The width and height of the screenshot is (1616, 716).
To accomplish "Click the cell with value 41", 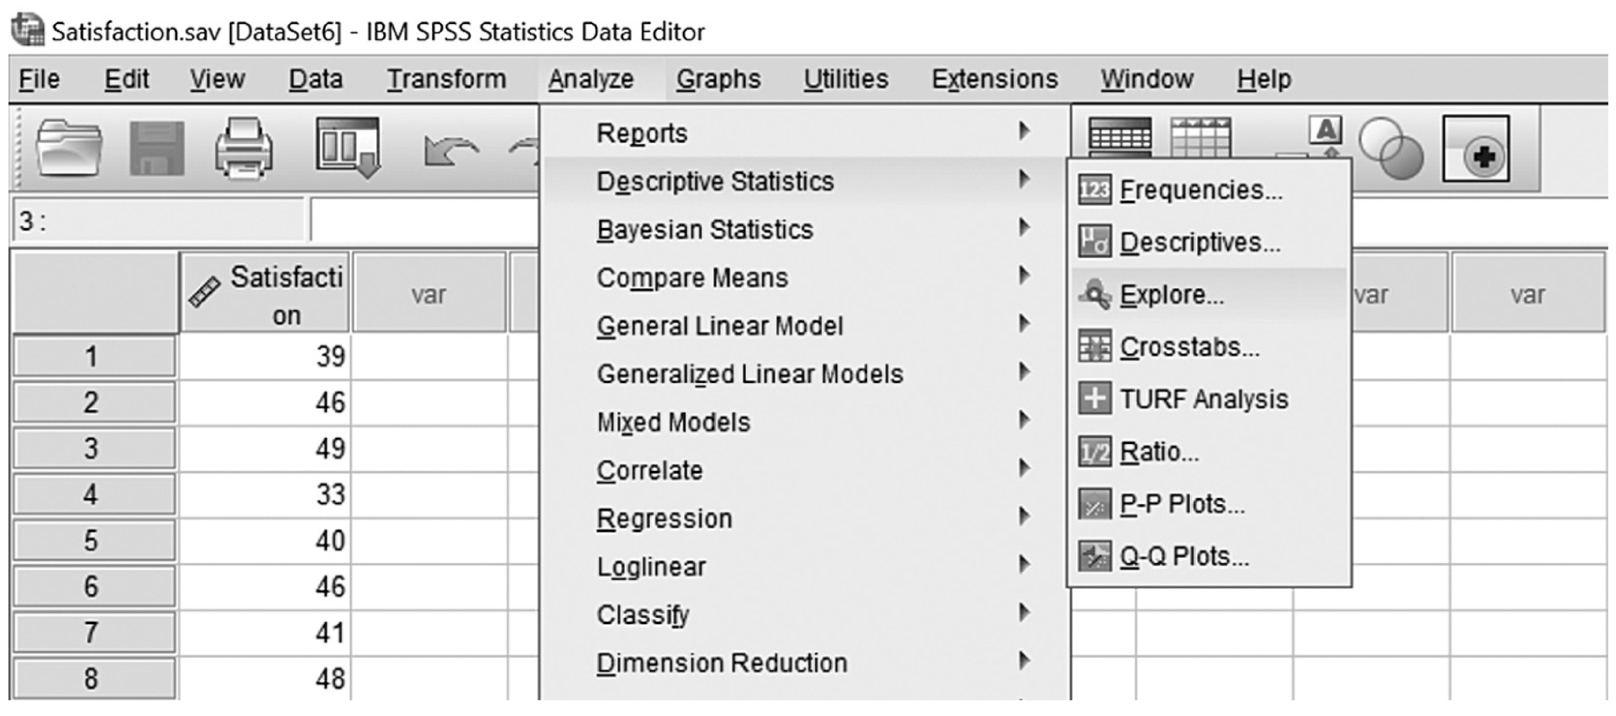I will (x=265, y=632).
